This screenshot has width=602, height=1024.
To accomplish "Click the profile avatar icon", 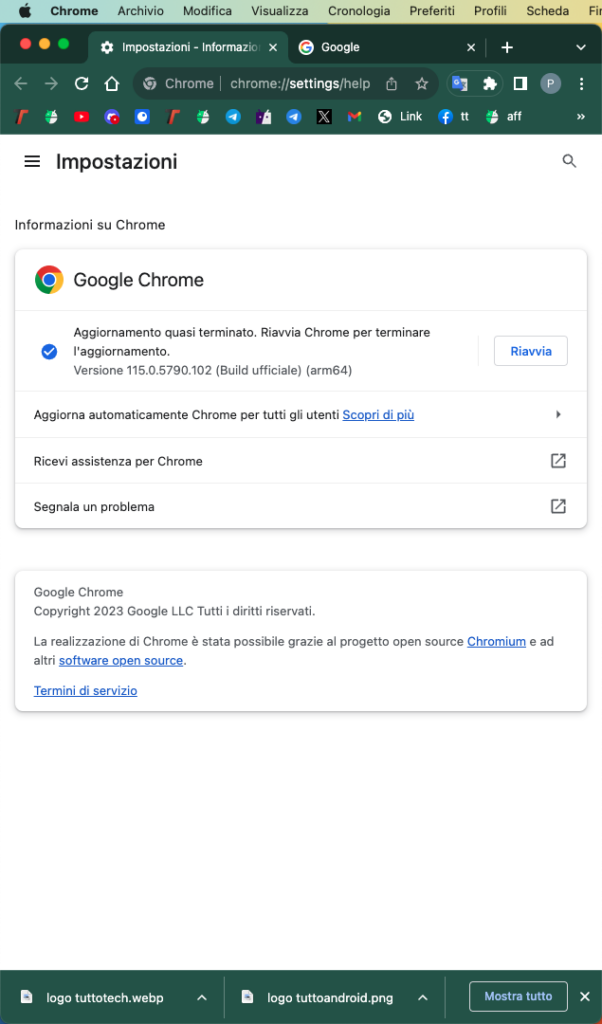I will coord(550,83).
